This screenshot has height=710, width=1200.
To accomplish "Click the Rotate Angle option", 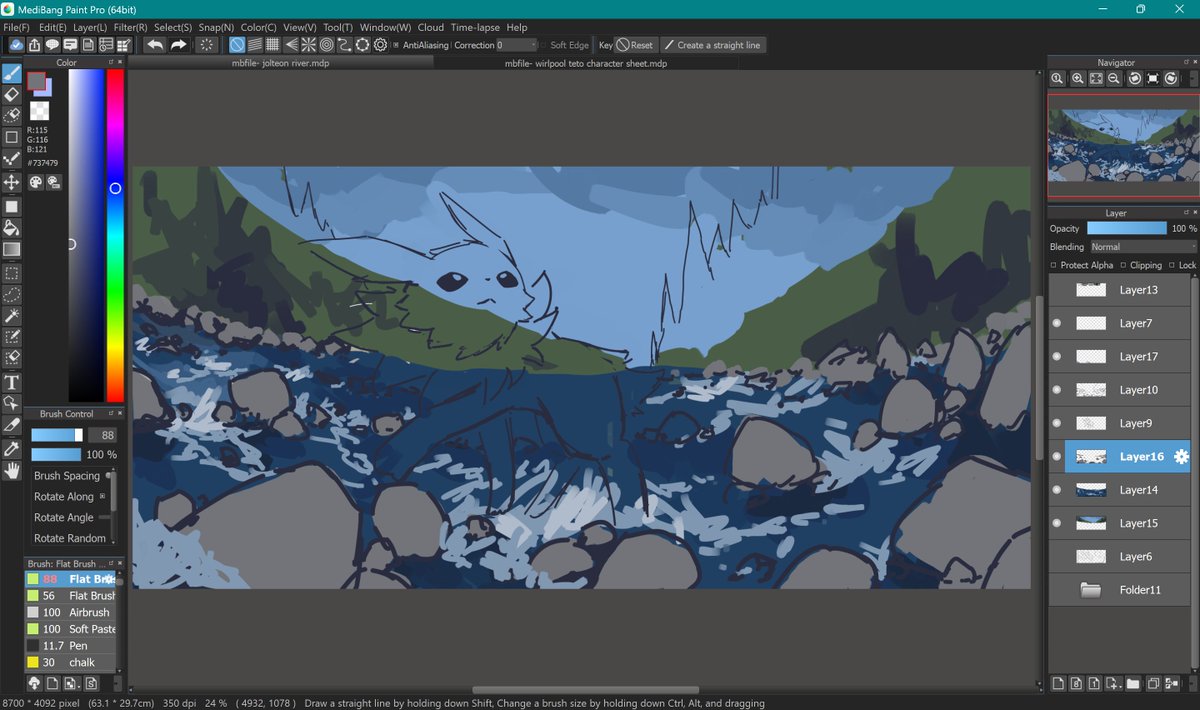I will coord(64,517).
